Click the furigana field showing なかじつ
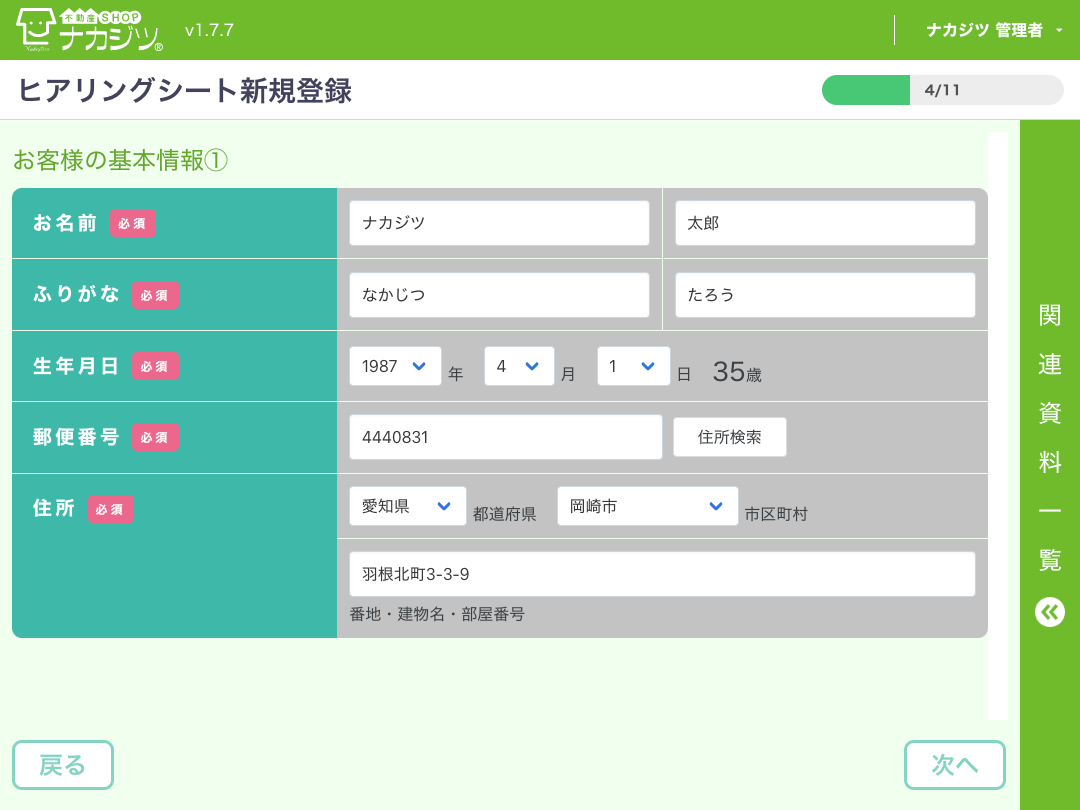1080x810 pixels. (x=499, y=294)
